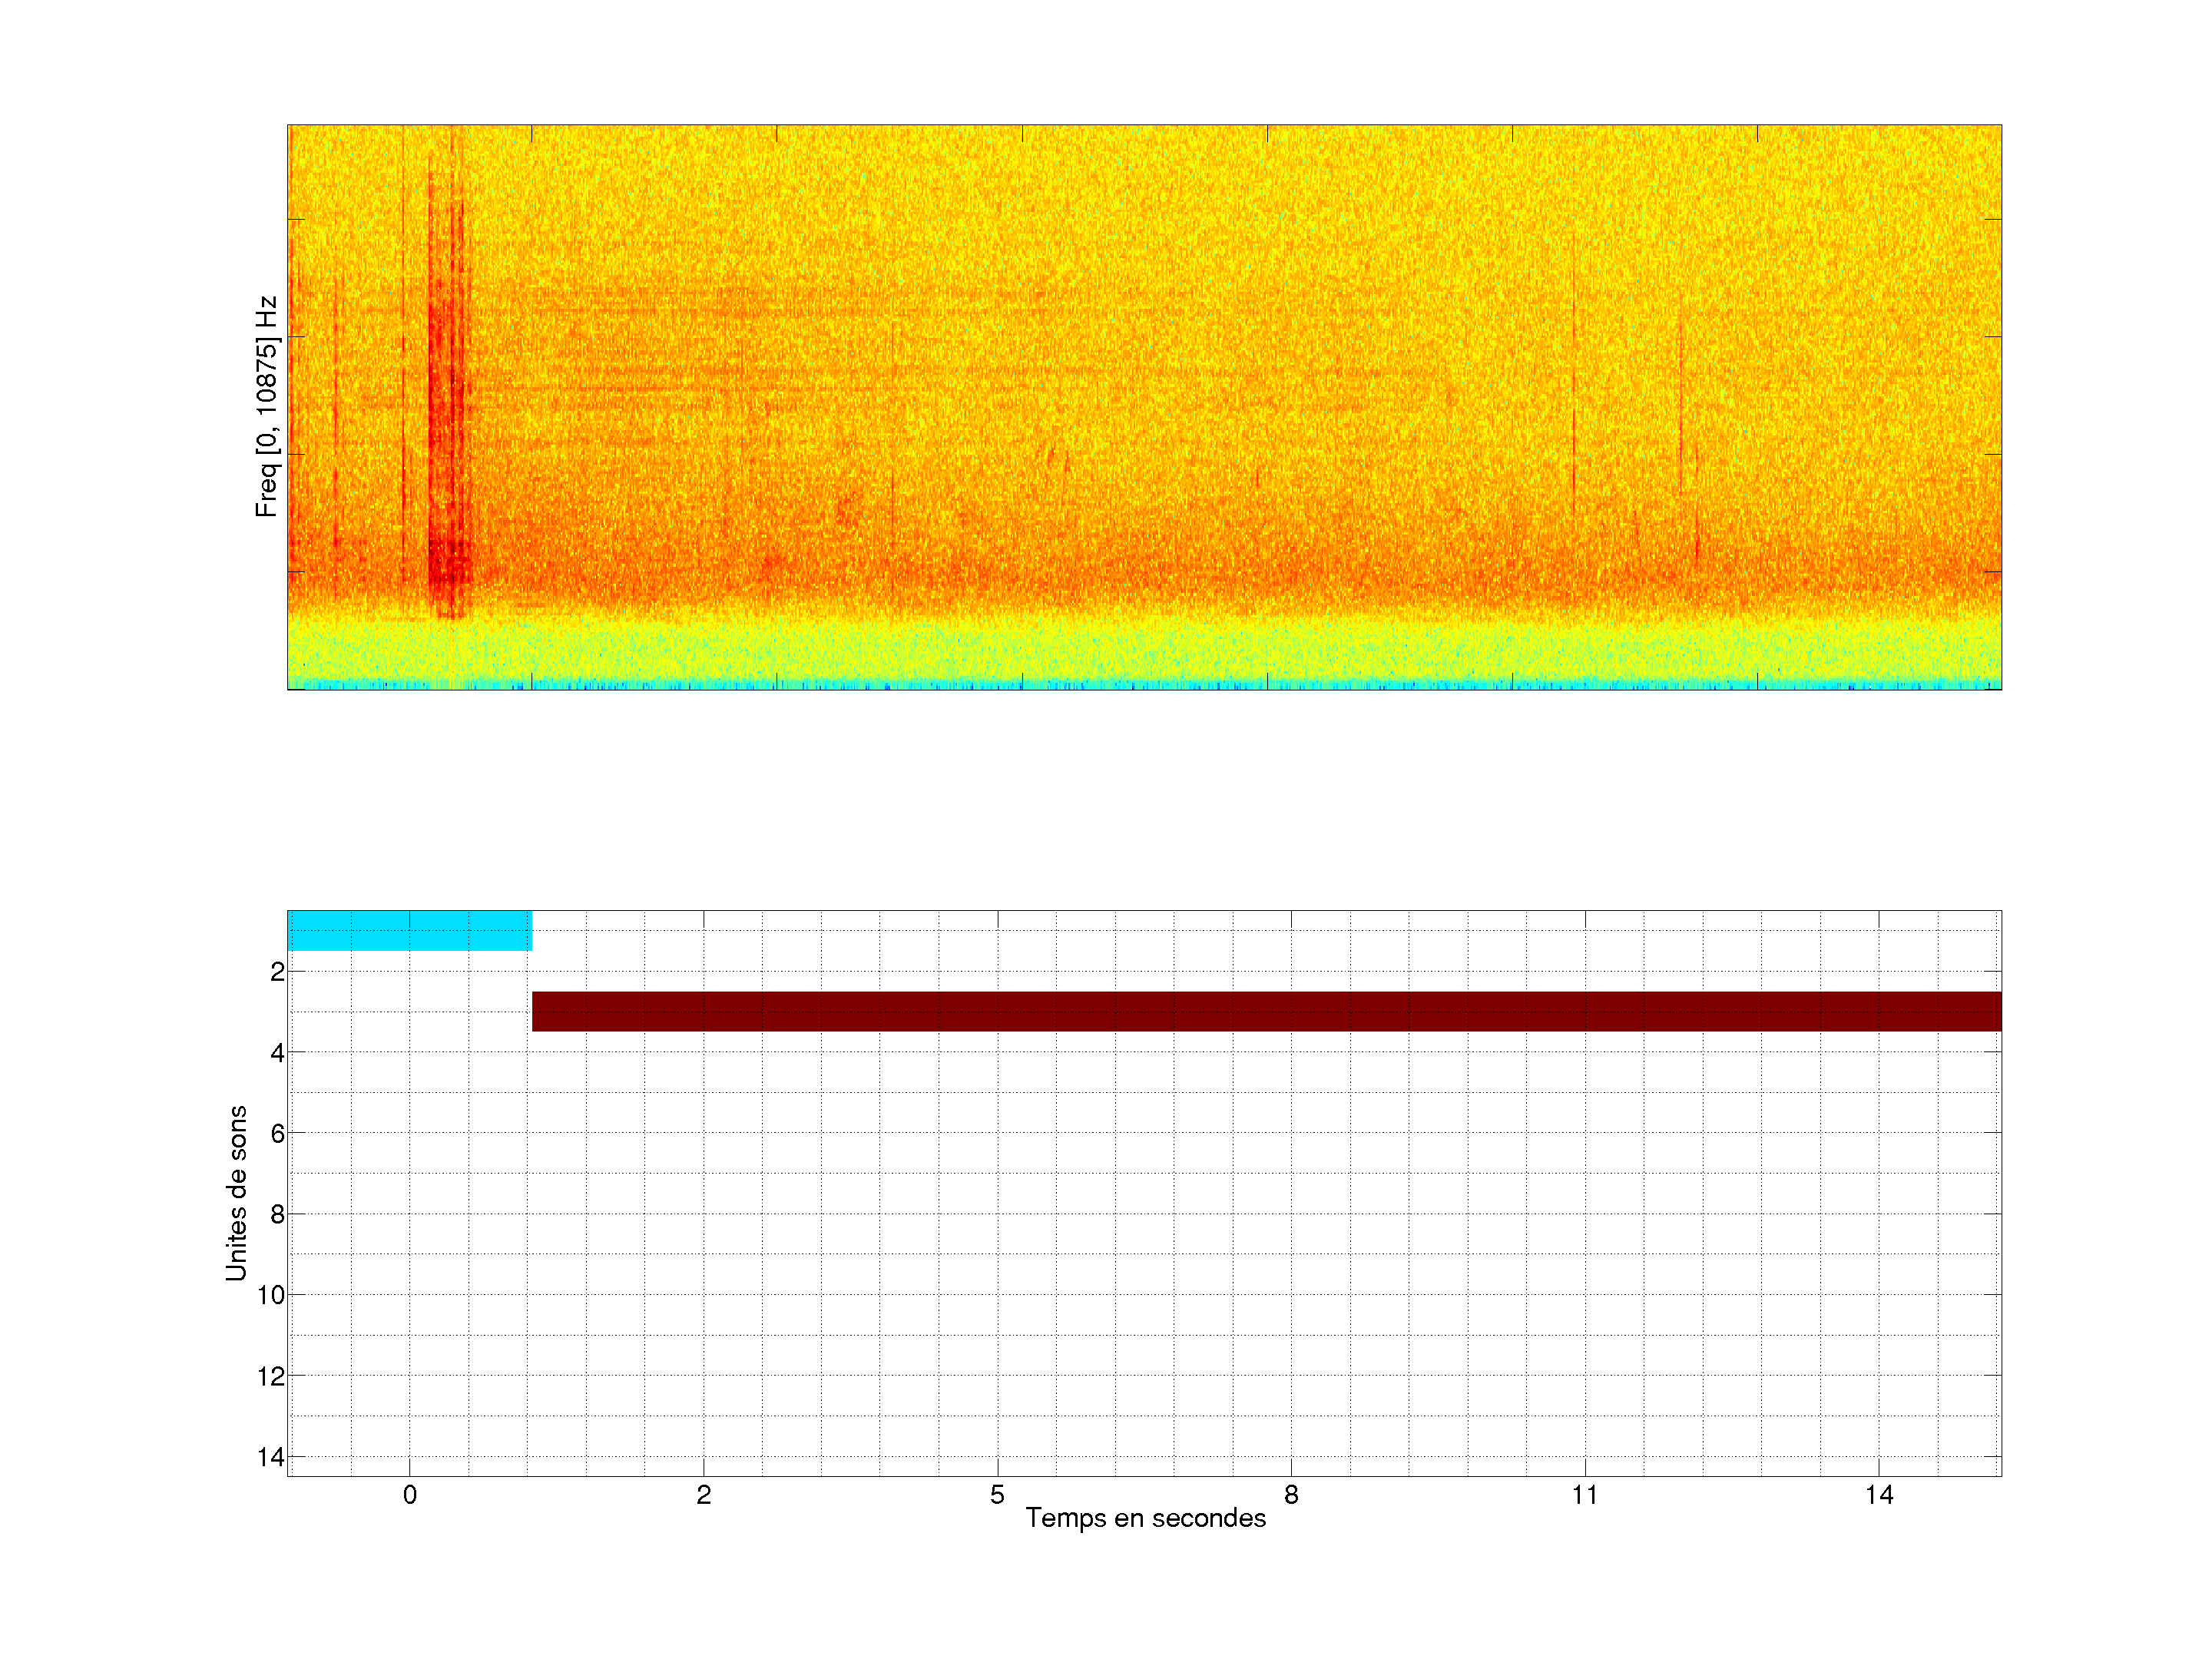The height and width of the screenshot is (1659, 2212).
Task: Click the x-axis tick label 5
Action: click(x=997, y=1495)
